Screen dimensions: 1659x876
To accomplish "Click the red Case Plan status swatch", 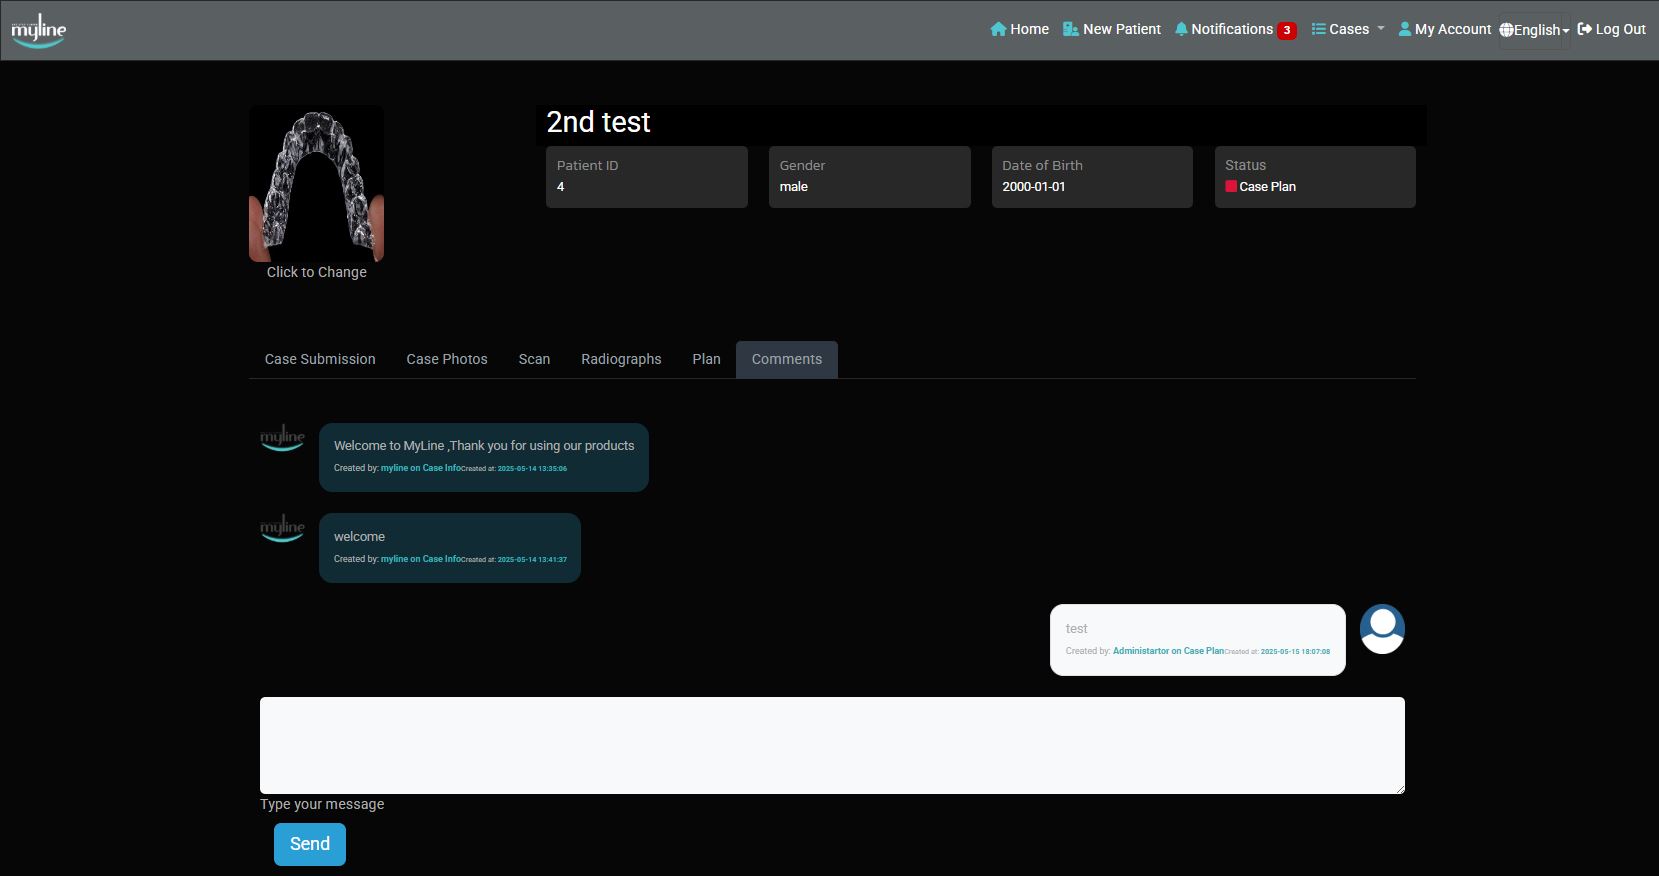I will [1231, 186].
